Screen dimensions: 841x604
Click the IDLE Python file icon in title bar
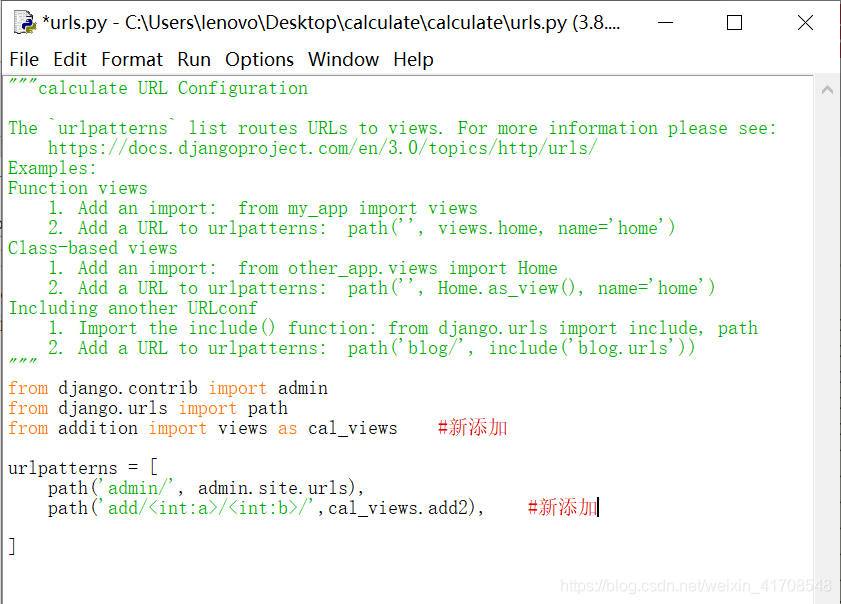coord(25,23)
